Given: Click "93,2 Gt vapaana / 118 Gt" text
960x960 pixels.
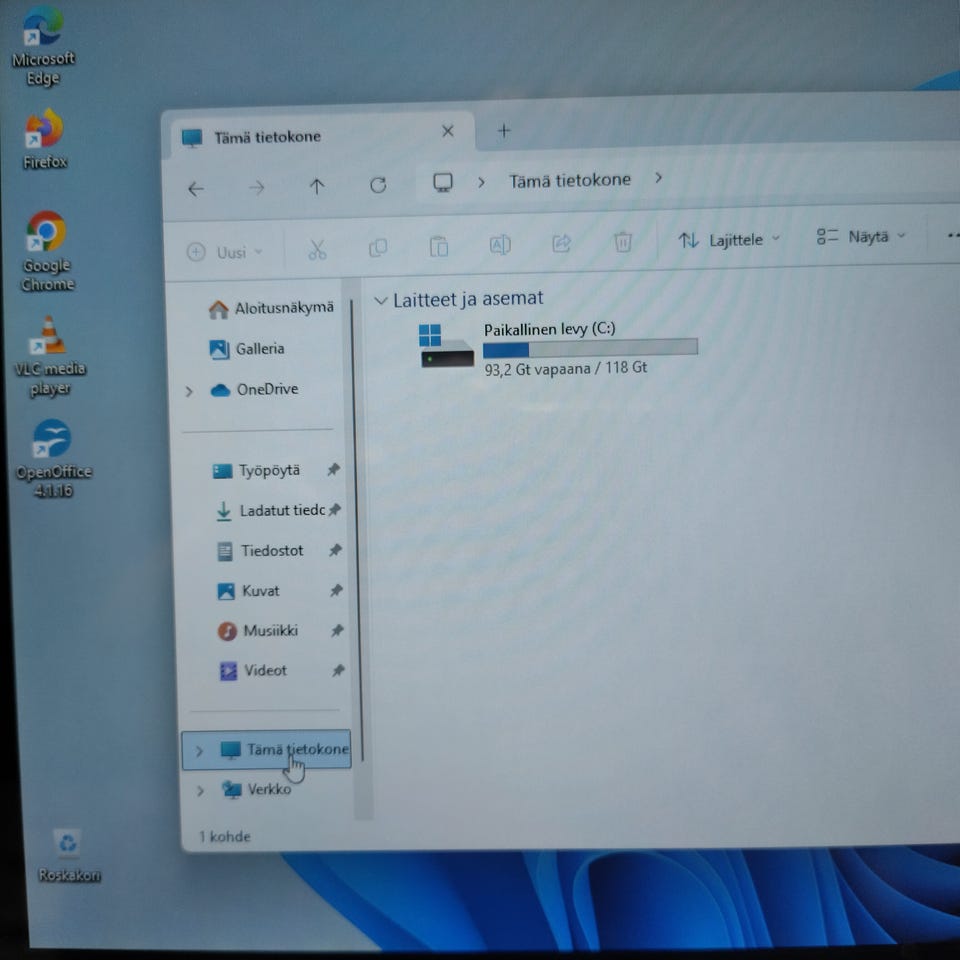Looking at the screenshot, I should pos(566,368).
